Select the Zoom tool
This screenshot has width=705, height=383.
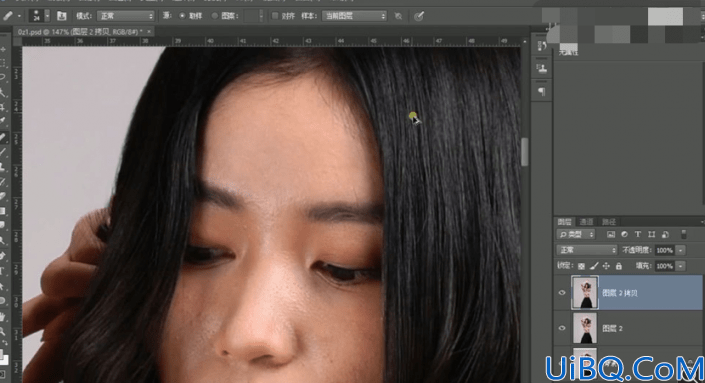(x=3, y=331)
